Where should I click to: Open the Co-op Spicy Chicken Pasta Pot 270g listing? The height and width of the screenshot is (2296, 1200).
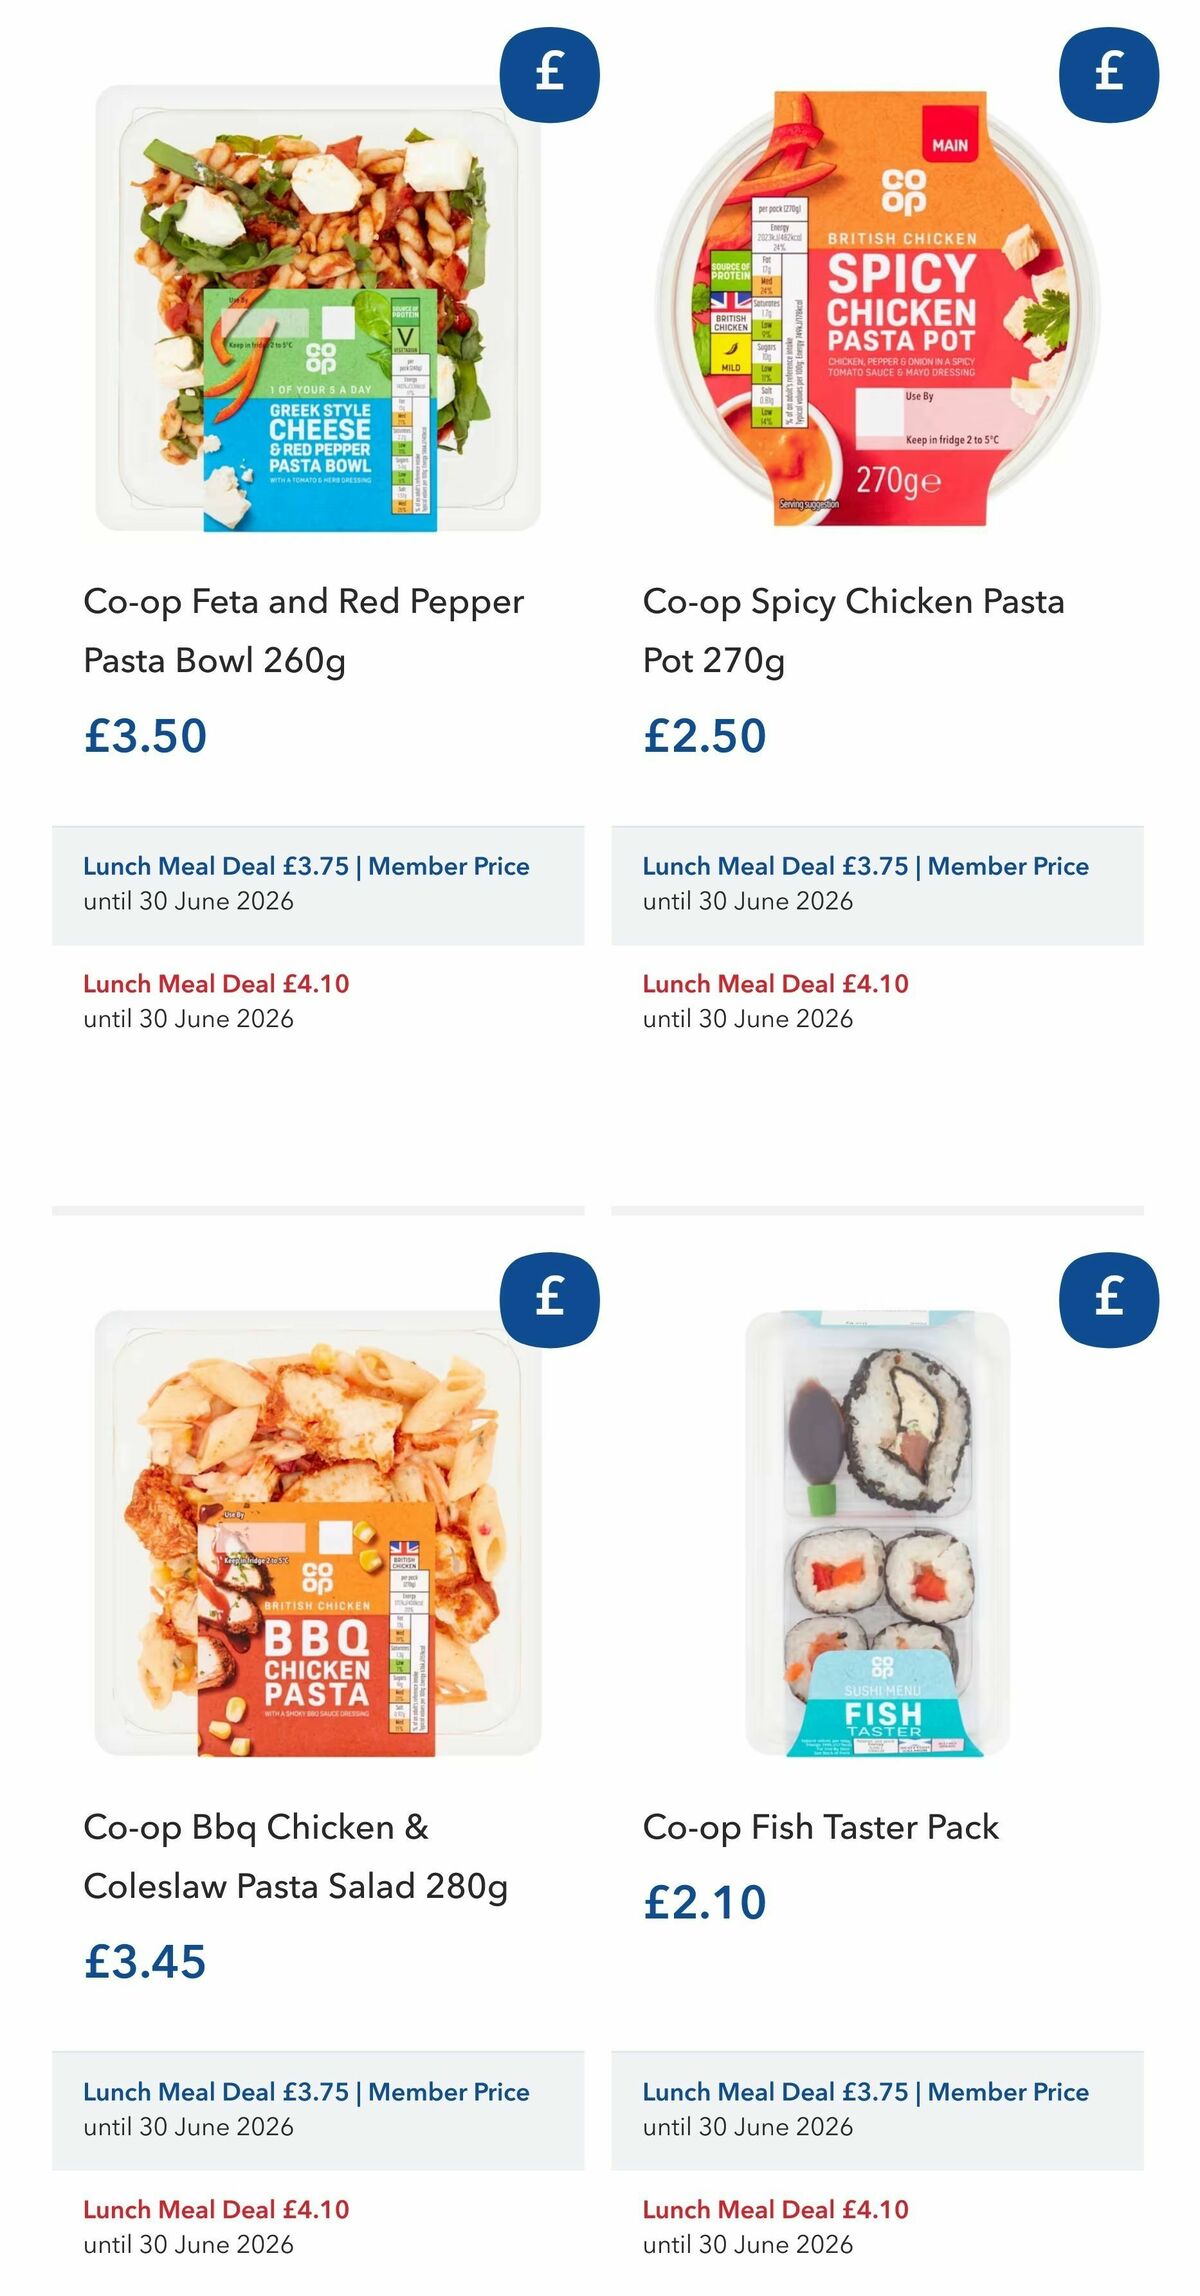[854, 623]
